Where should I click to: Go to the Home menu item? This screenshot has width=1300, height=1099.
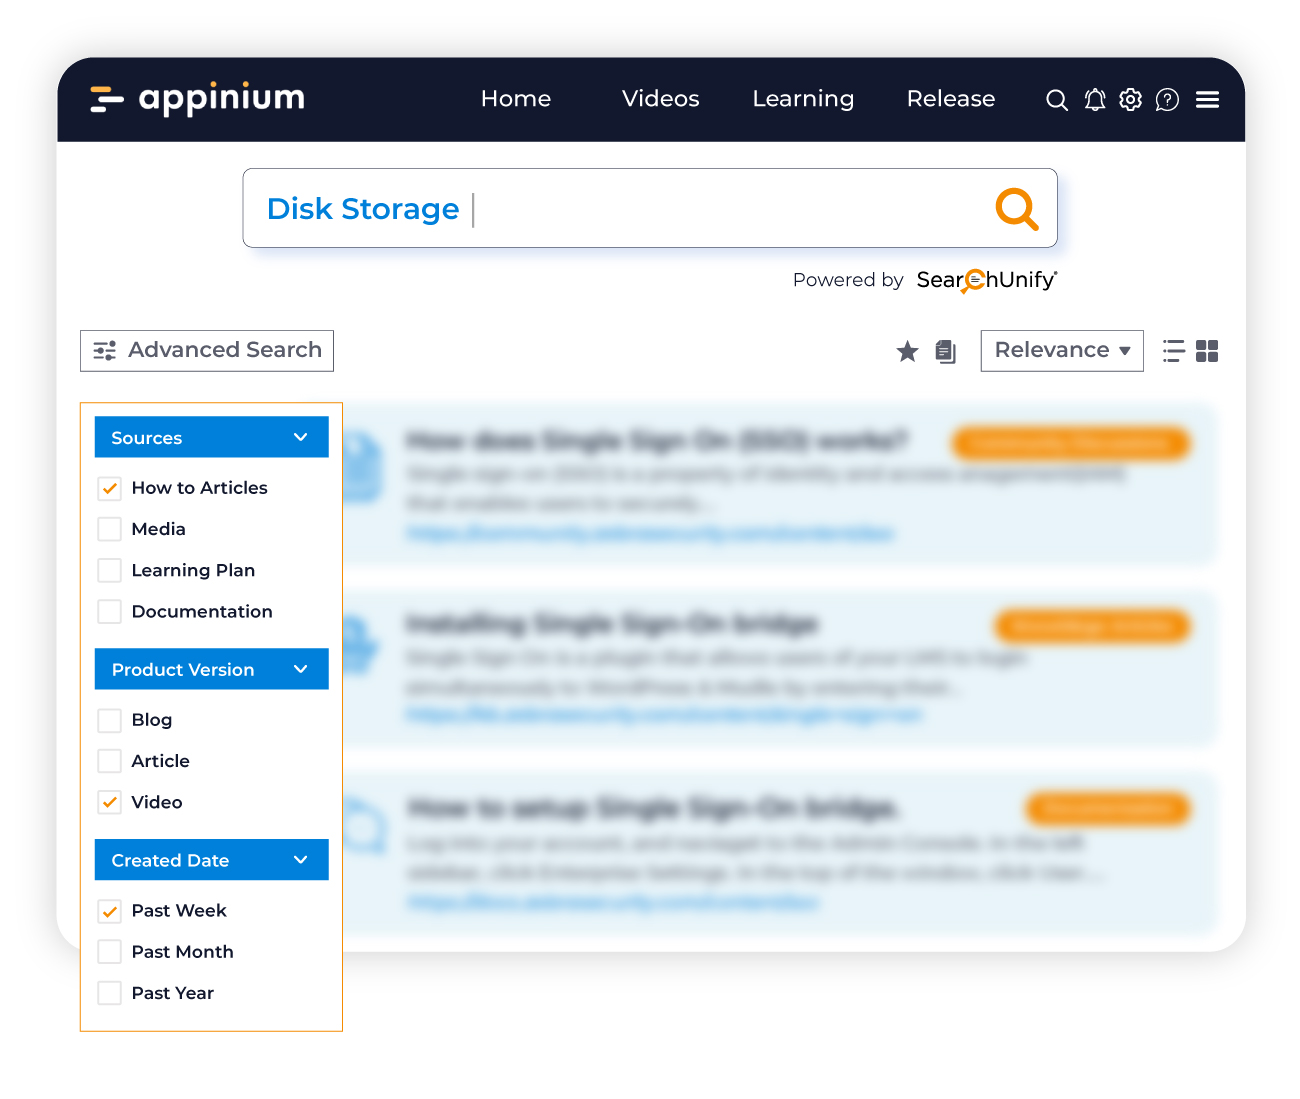[x=516, y=99]
